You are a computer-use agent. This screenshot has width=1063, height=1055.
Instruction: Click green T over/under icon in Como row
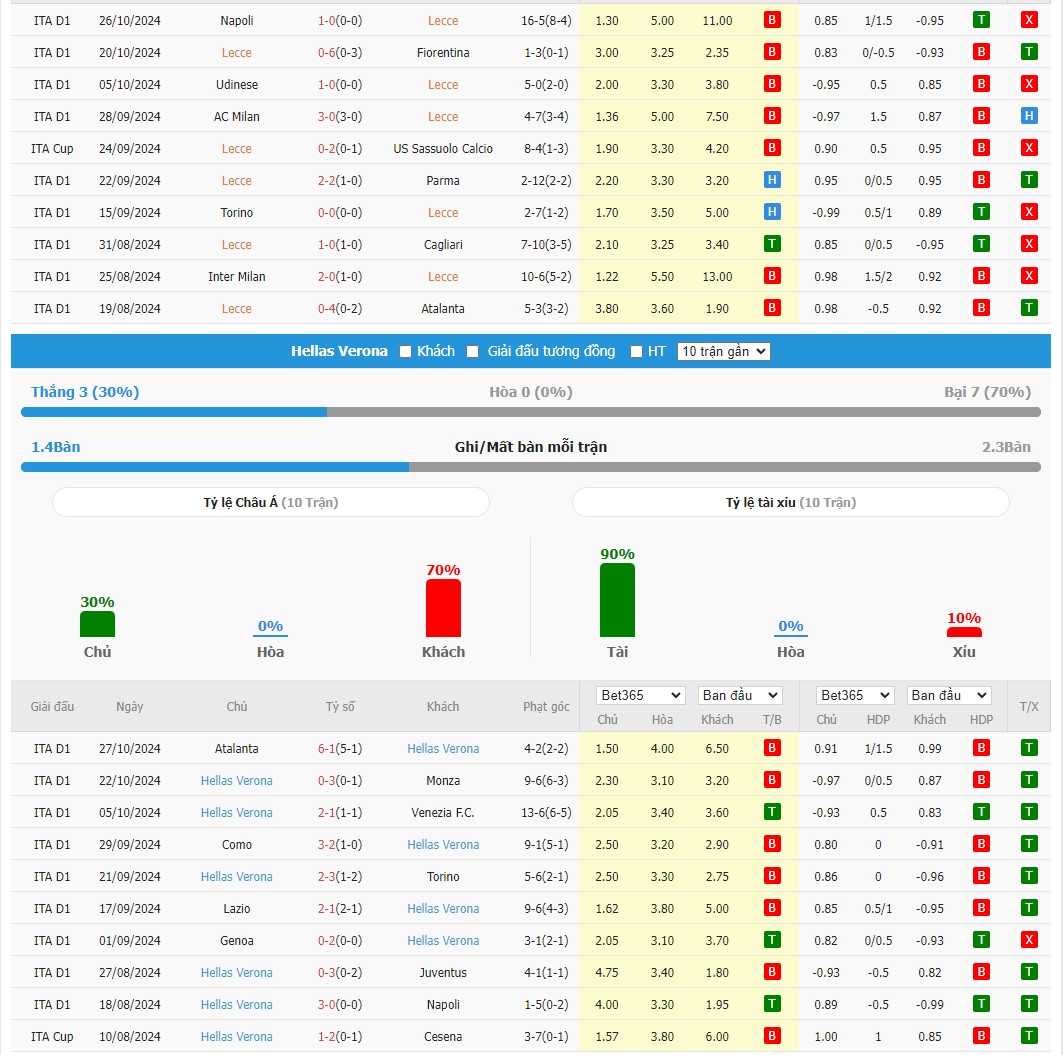point(1029,844)
